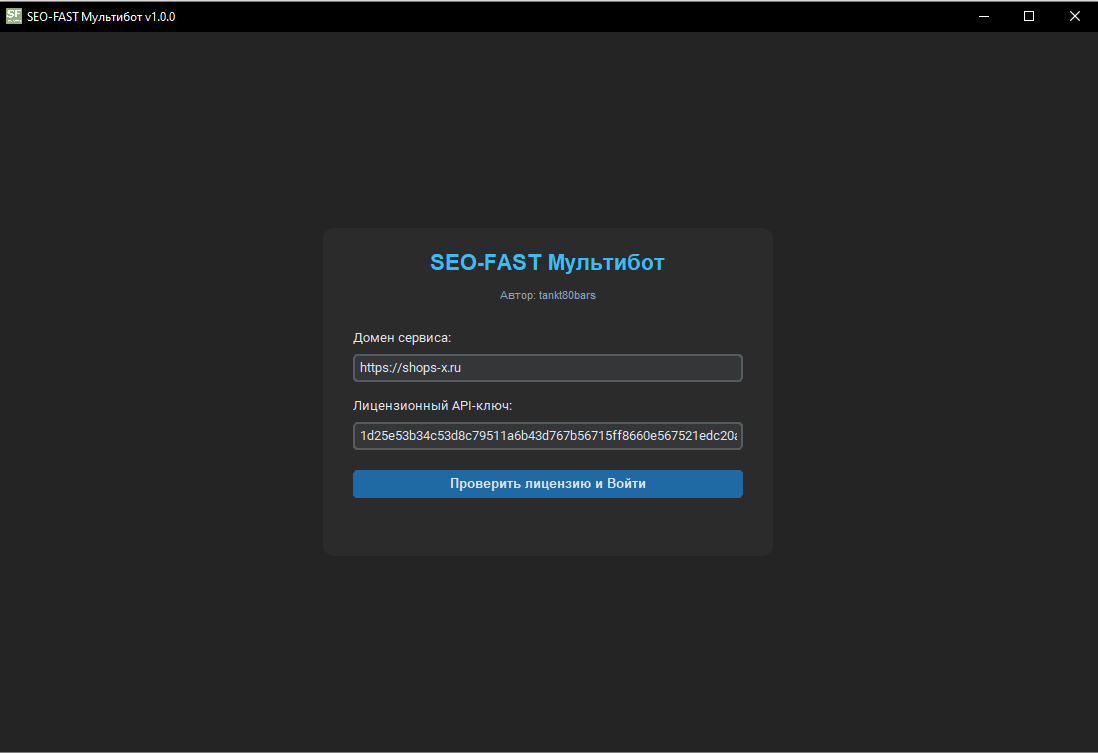This screenshot has width=1098, height=753.
Task: Click the "Лицензионный API-ключ:" label
Action: 433,406
